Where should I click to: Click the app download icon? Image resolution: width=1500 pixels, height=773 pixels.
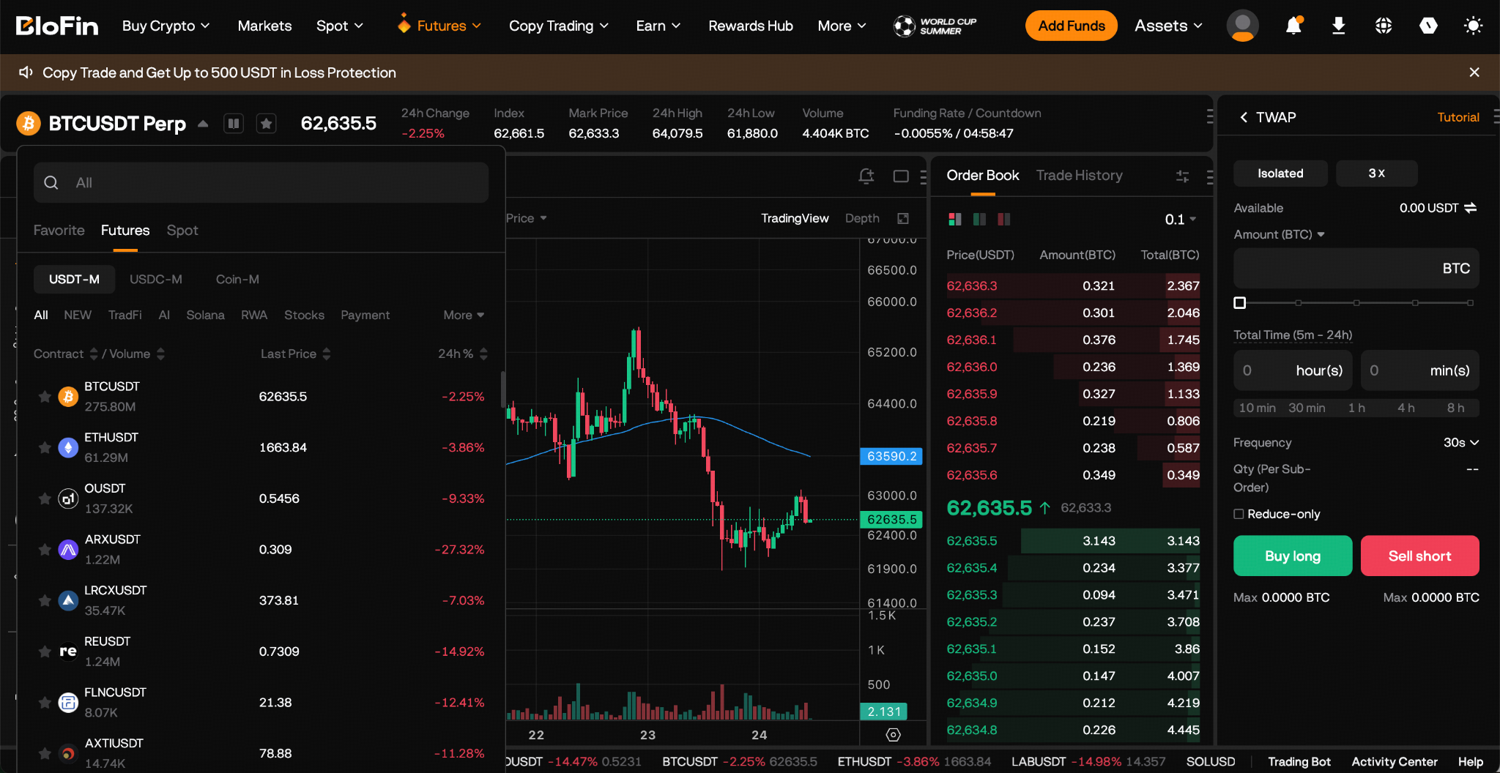[x=1338, y=26]
